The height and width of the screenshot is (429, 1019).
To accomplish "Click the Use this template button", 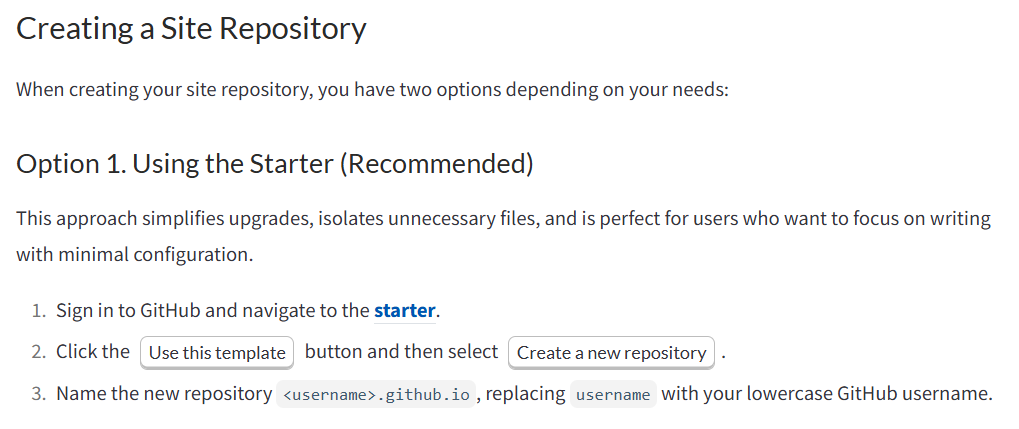I will [x=217, y=352].
